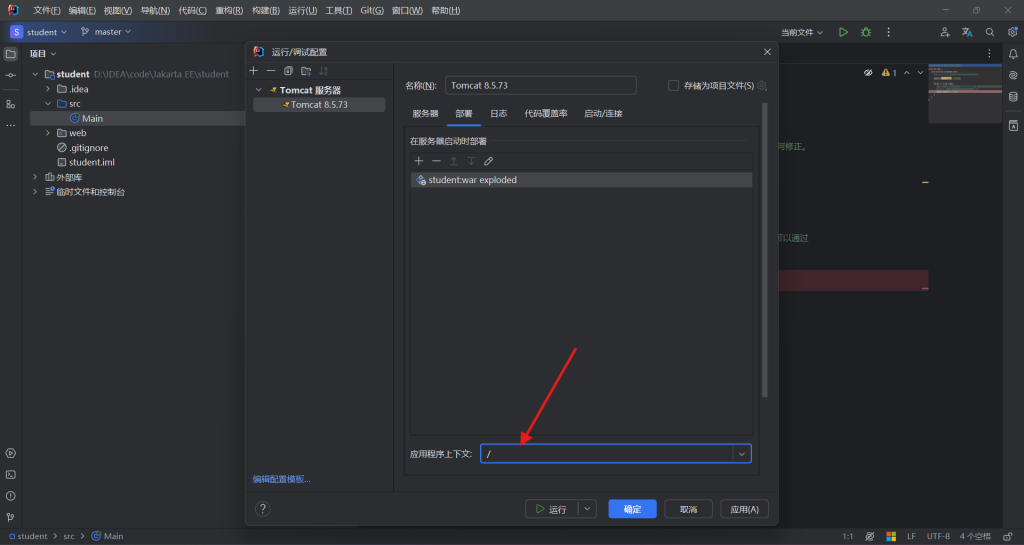Click the application context input field

pos(607,454)
